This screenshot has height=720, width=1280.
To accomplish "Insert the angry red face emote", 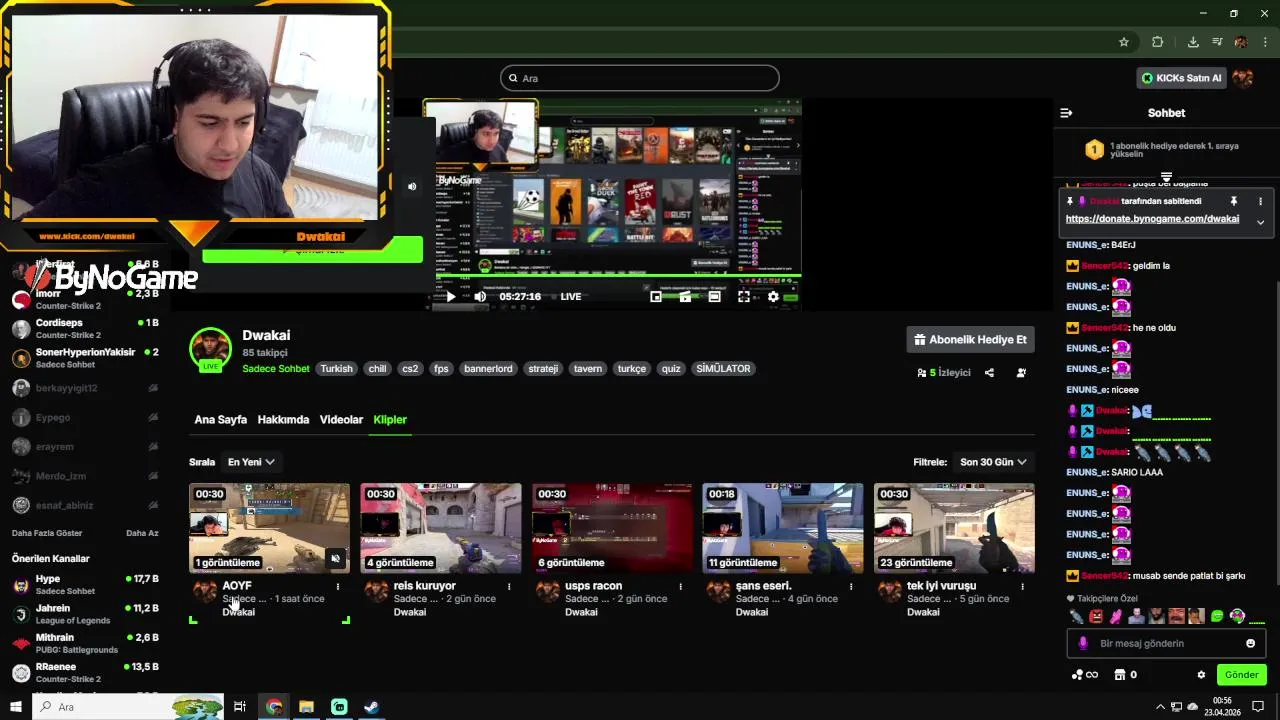I will pyautogui.click(x=1096, y=616).
